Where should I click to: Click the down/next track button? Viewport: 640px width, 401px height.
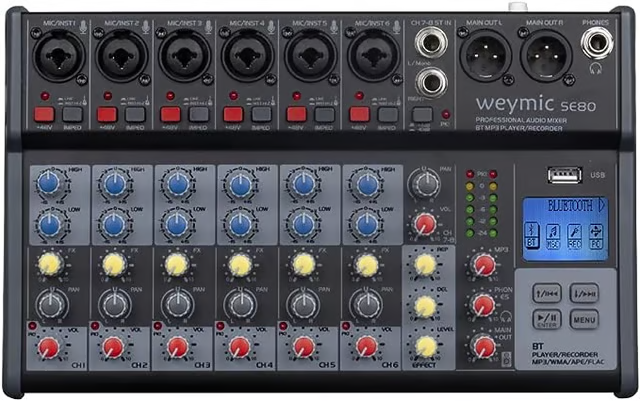click(584, 293)
